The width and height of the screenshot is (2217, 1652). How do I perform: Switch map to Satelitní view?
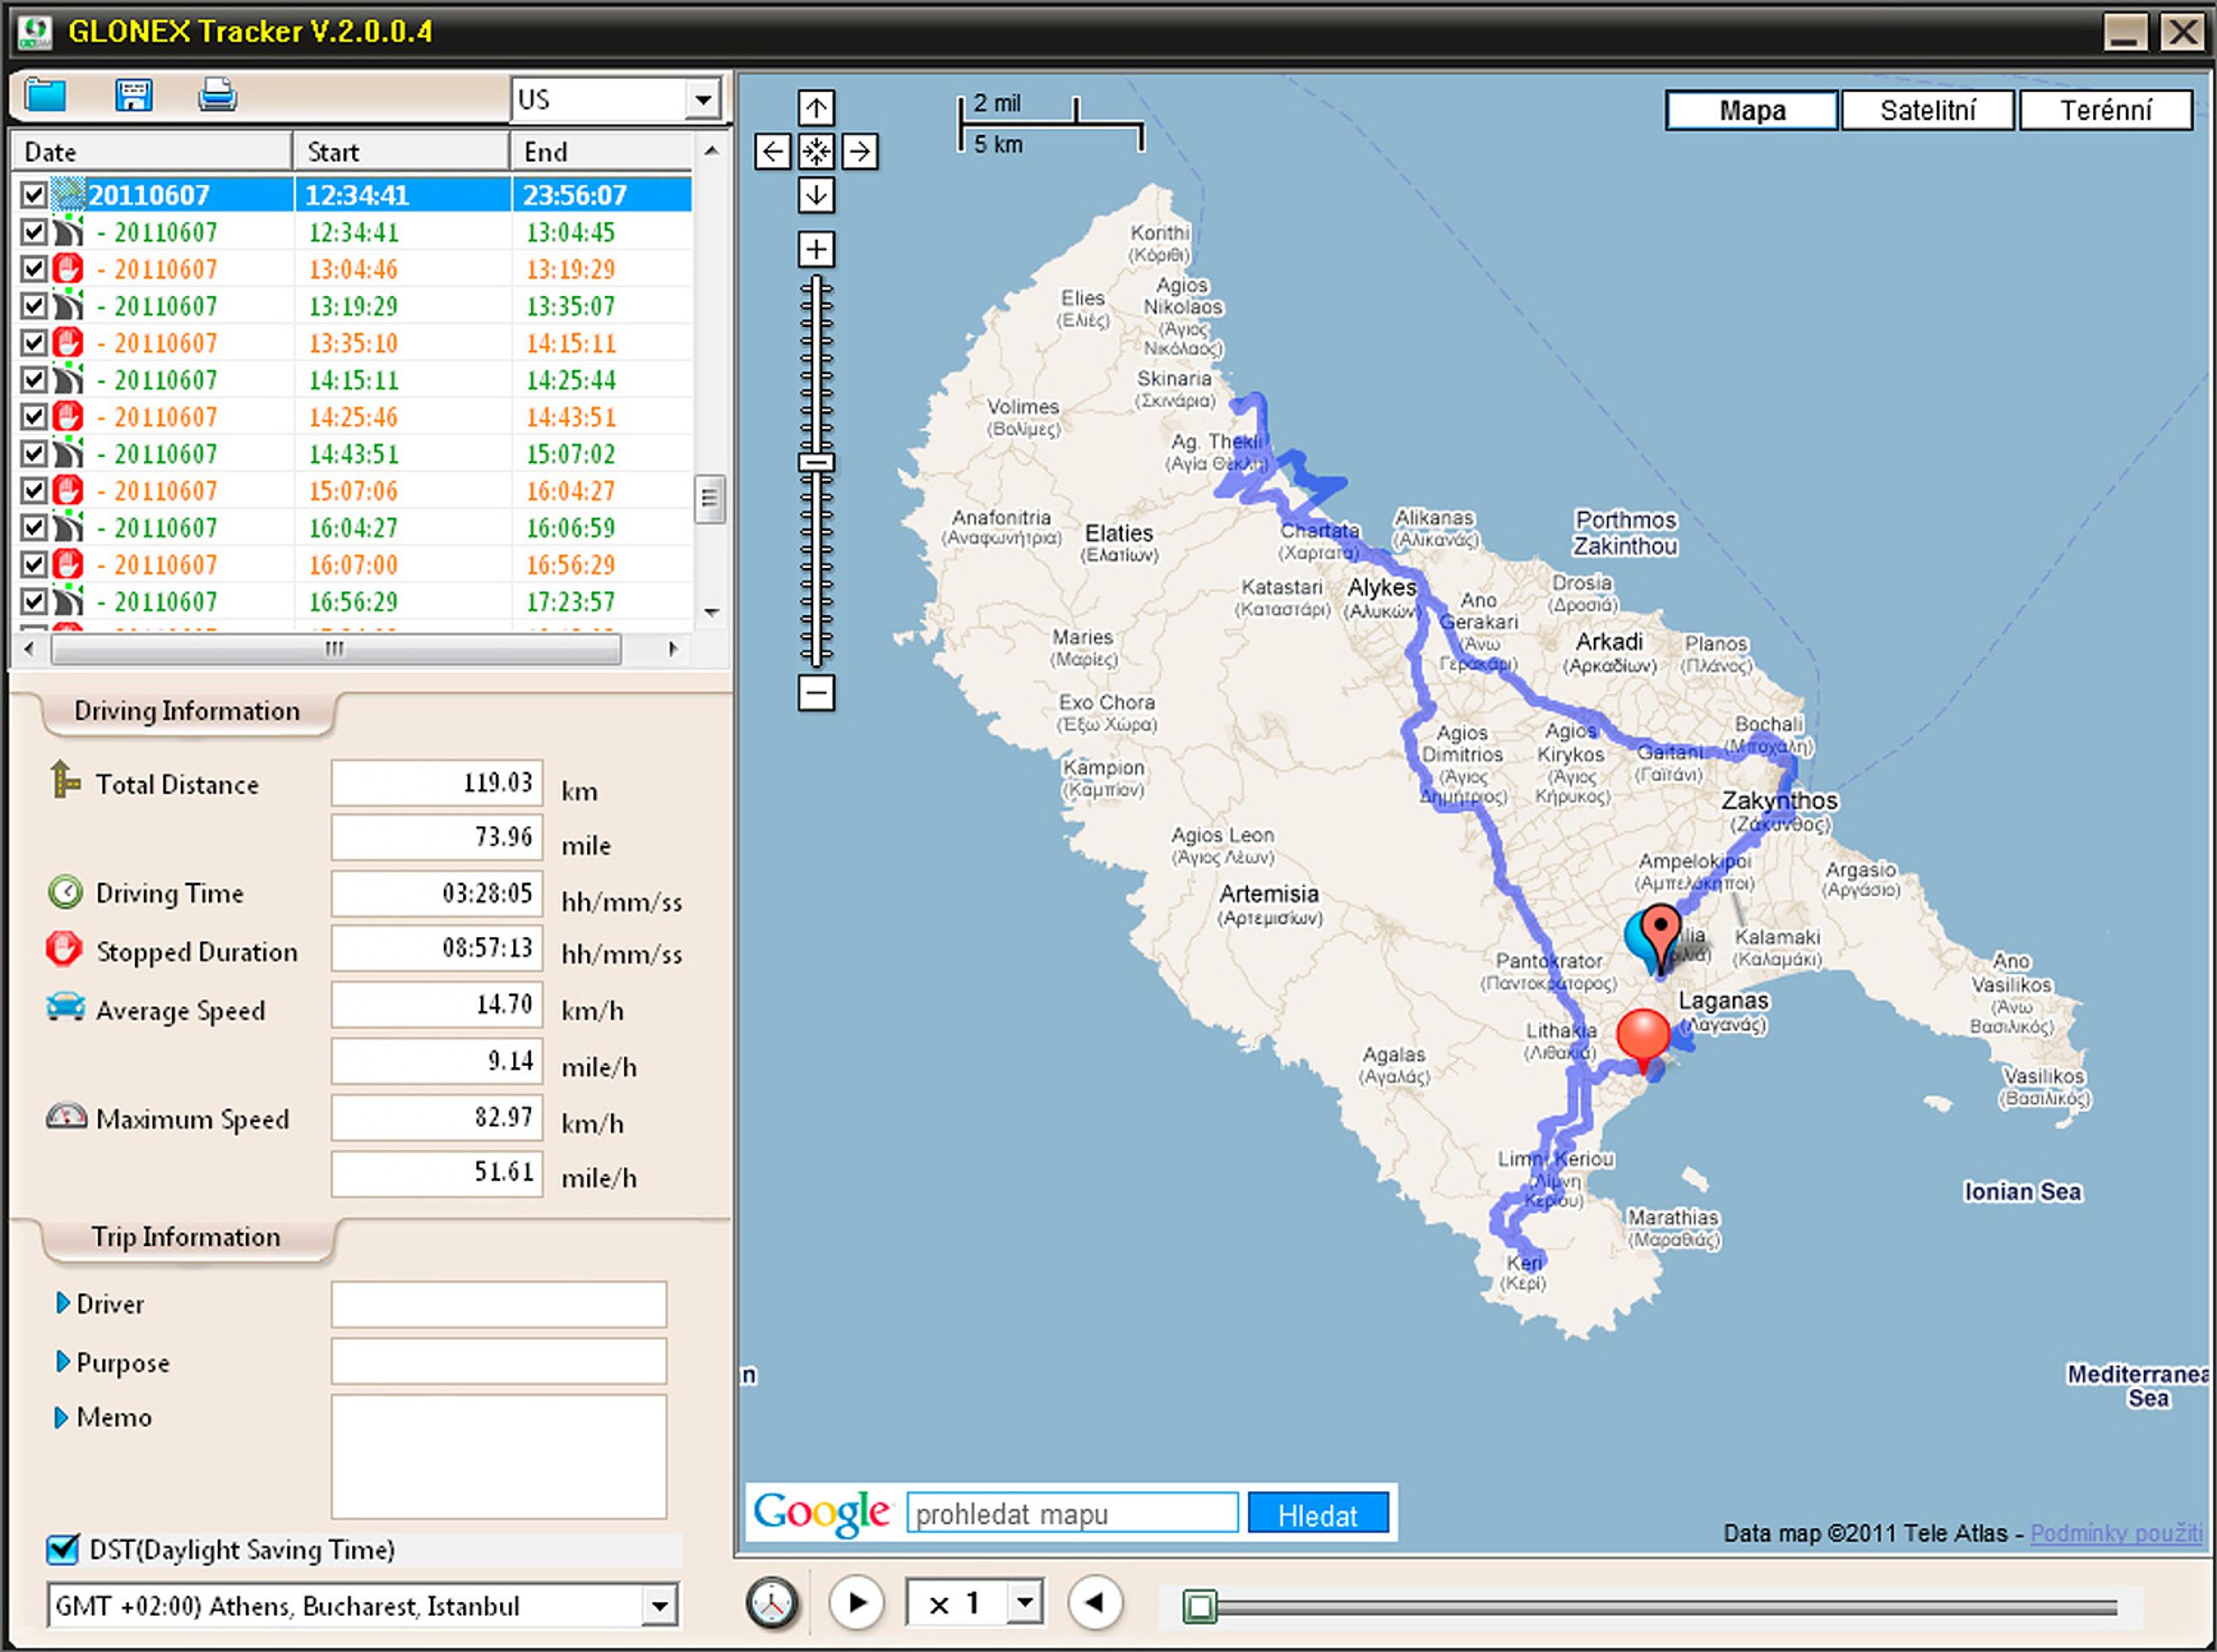(1927, 110)
